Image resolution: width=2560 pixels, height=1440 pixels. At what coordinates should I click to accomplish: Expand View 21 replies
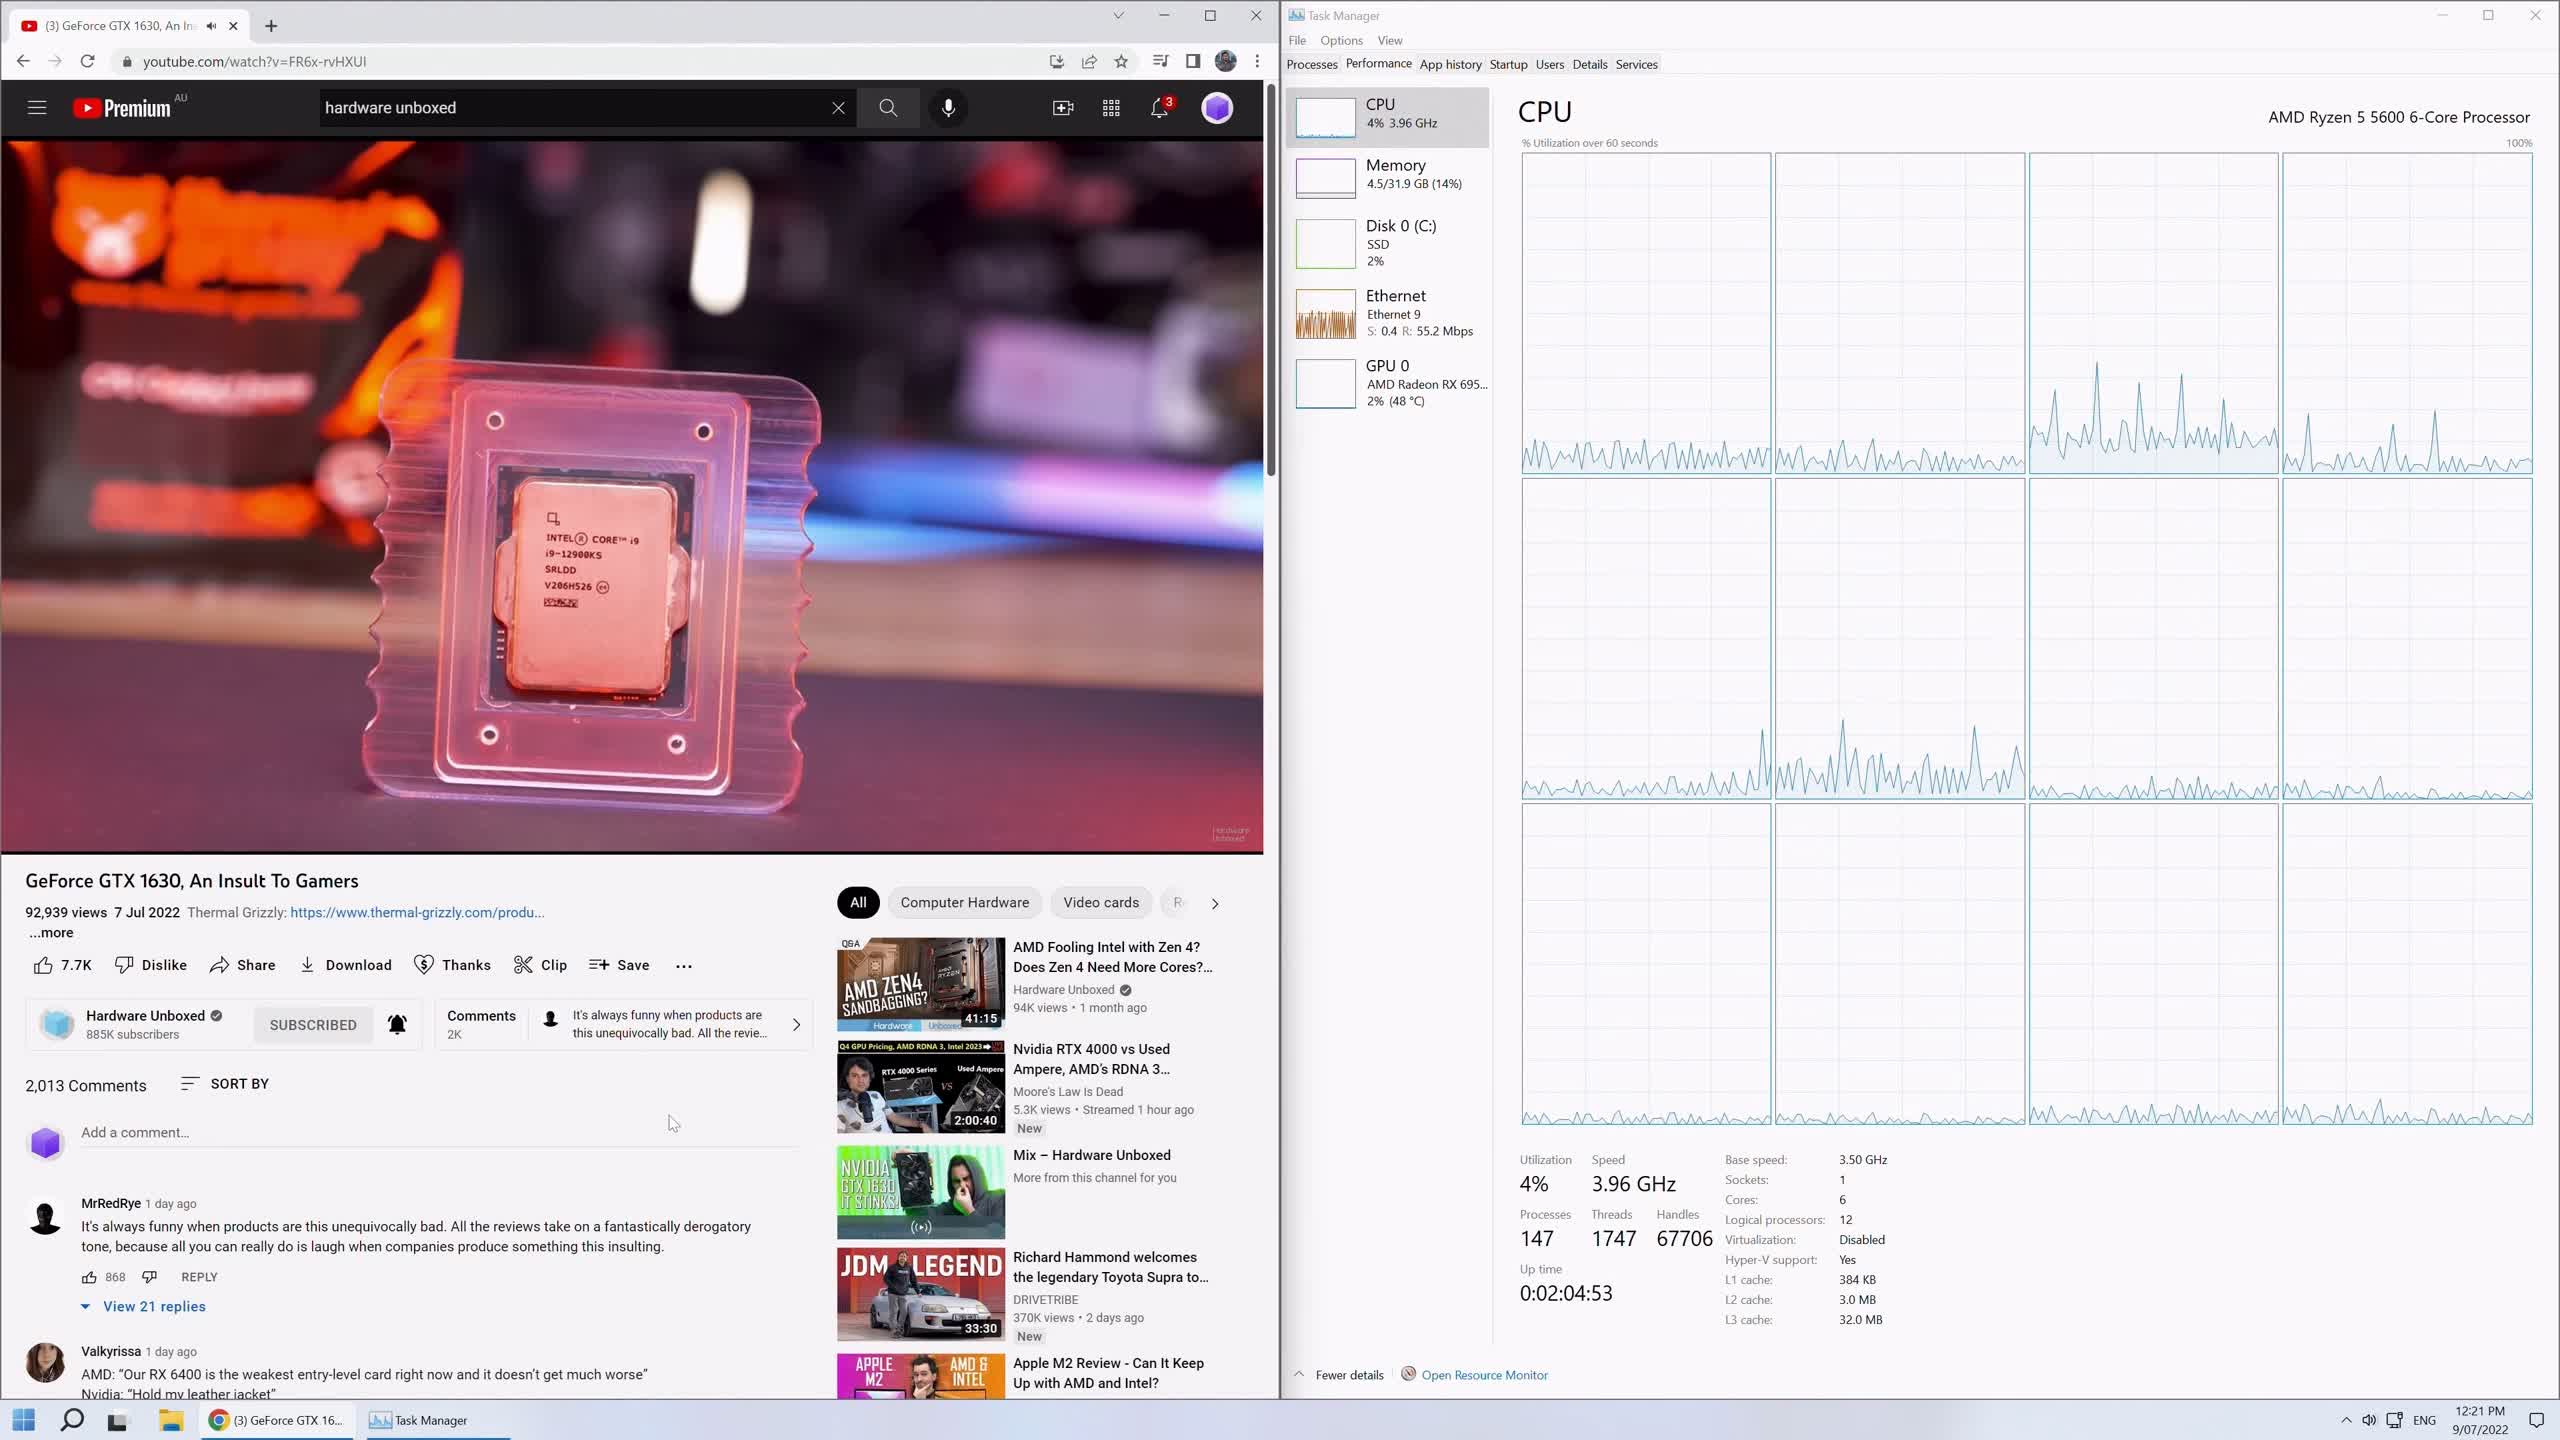(x=153, y=1306)
